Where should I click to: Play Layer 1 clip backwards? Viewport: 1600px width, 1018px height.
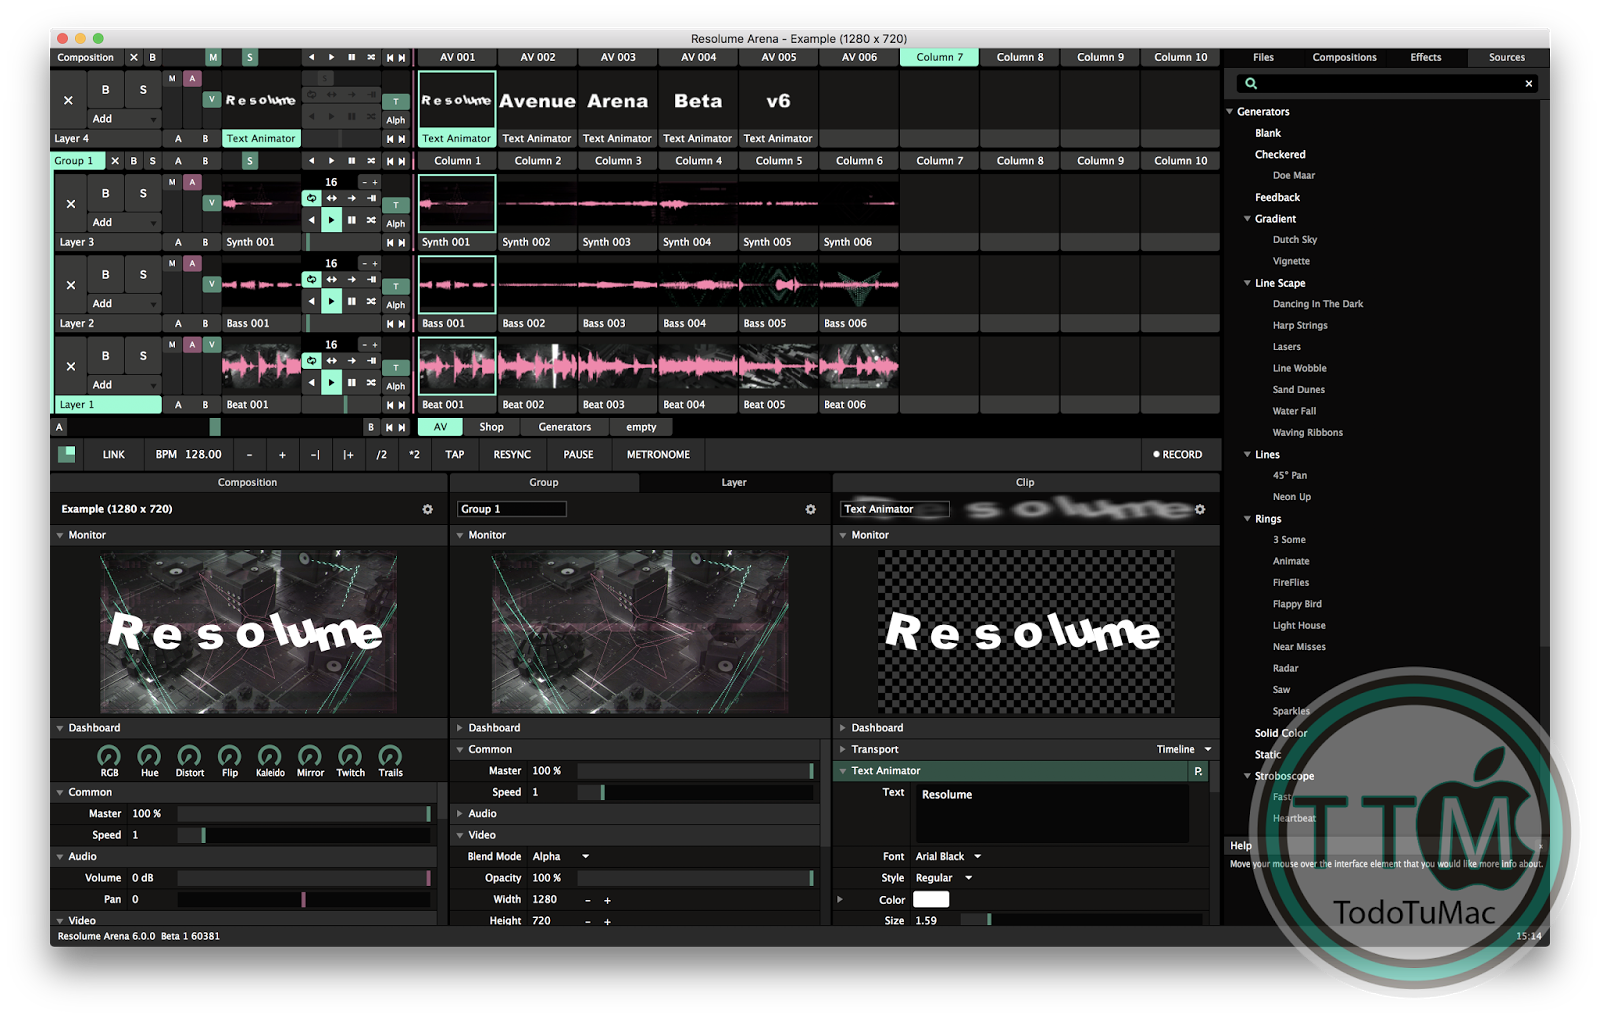click(312, 382)
